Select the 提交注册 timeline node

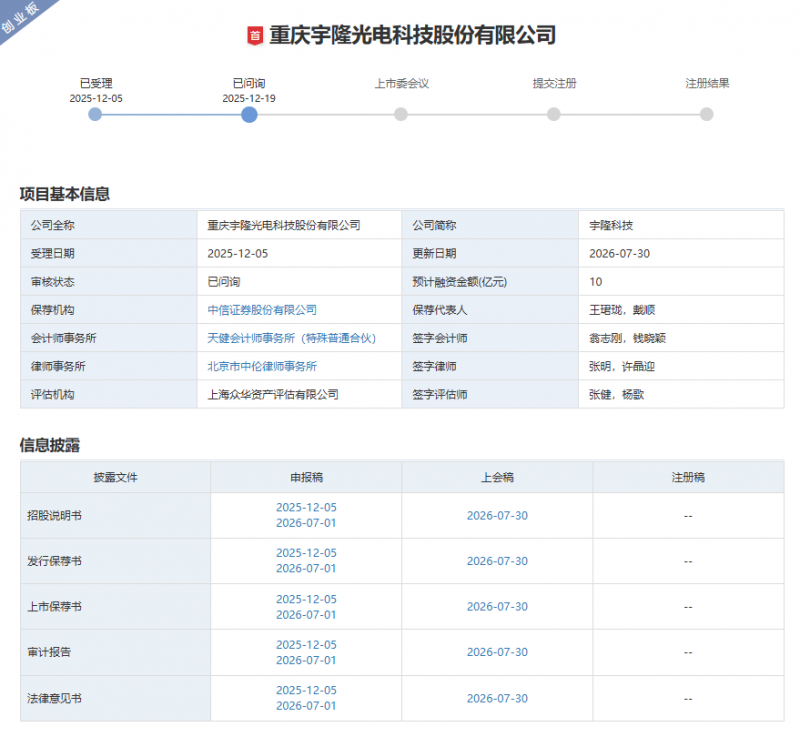pos(554,114)
